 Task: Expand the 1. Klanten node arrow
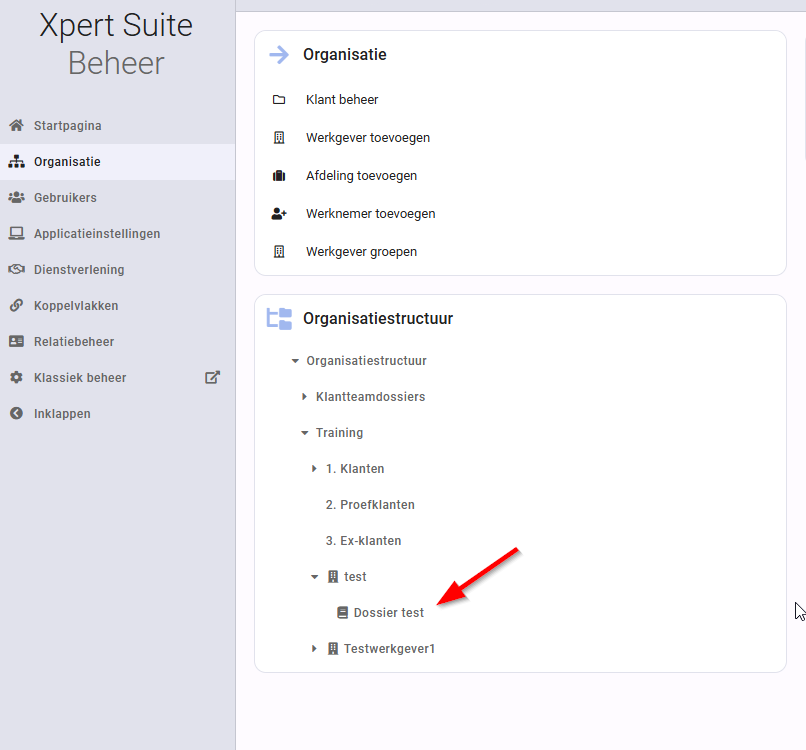click(314, 469)
